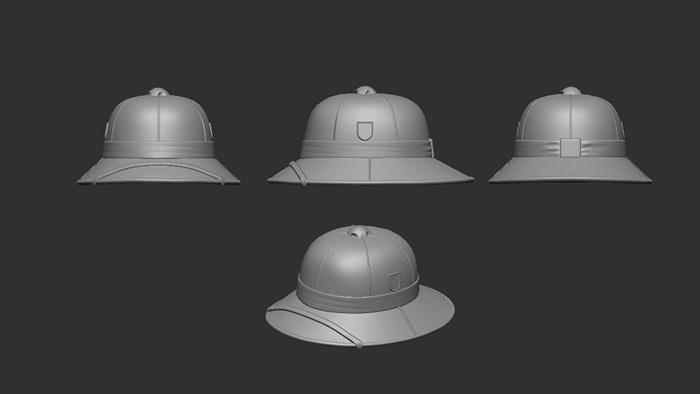This screenshot has height=394, width=700.
Task: Select the strap end on the perspective helmet brim
Action: tap(358, 344)
